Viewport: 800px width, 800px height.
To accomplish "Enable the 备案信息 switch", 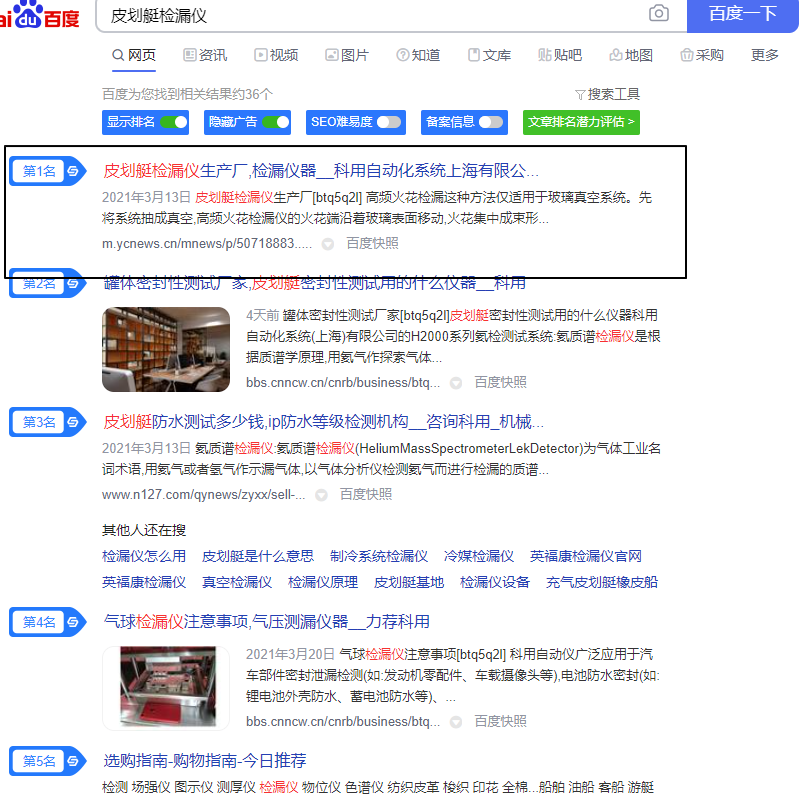I will coord(491,122).
